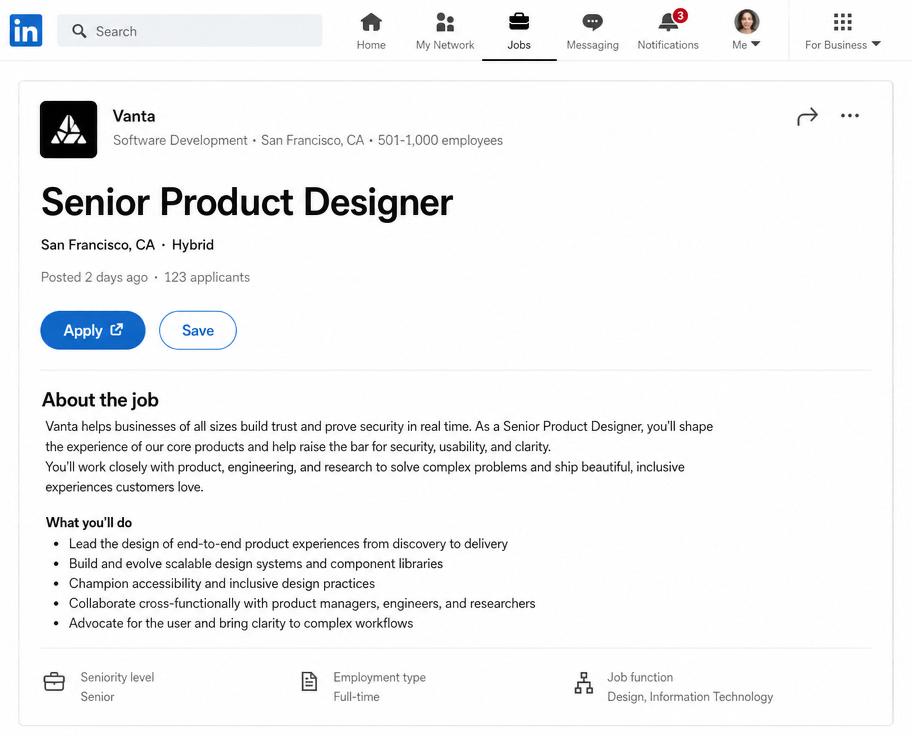Image resolution: width=912 pixels, height=736 pixels.
Task: Open the three-dot more options menu
Action: coord(850,116)
